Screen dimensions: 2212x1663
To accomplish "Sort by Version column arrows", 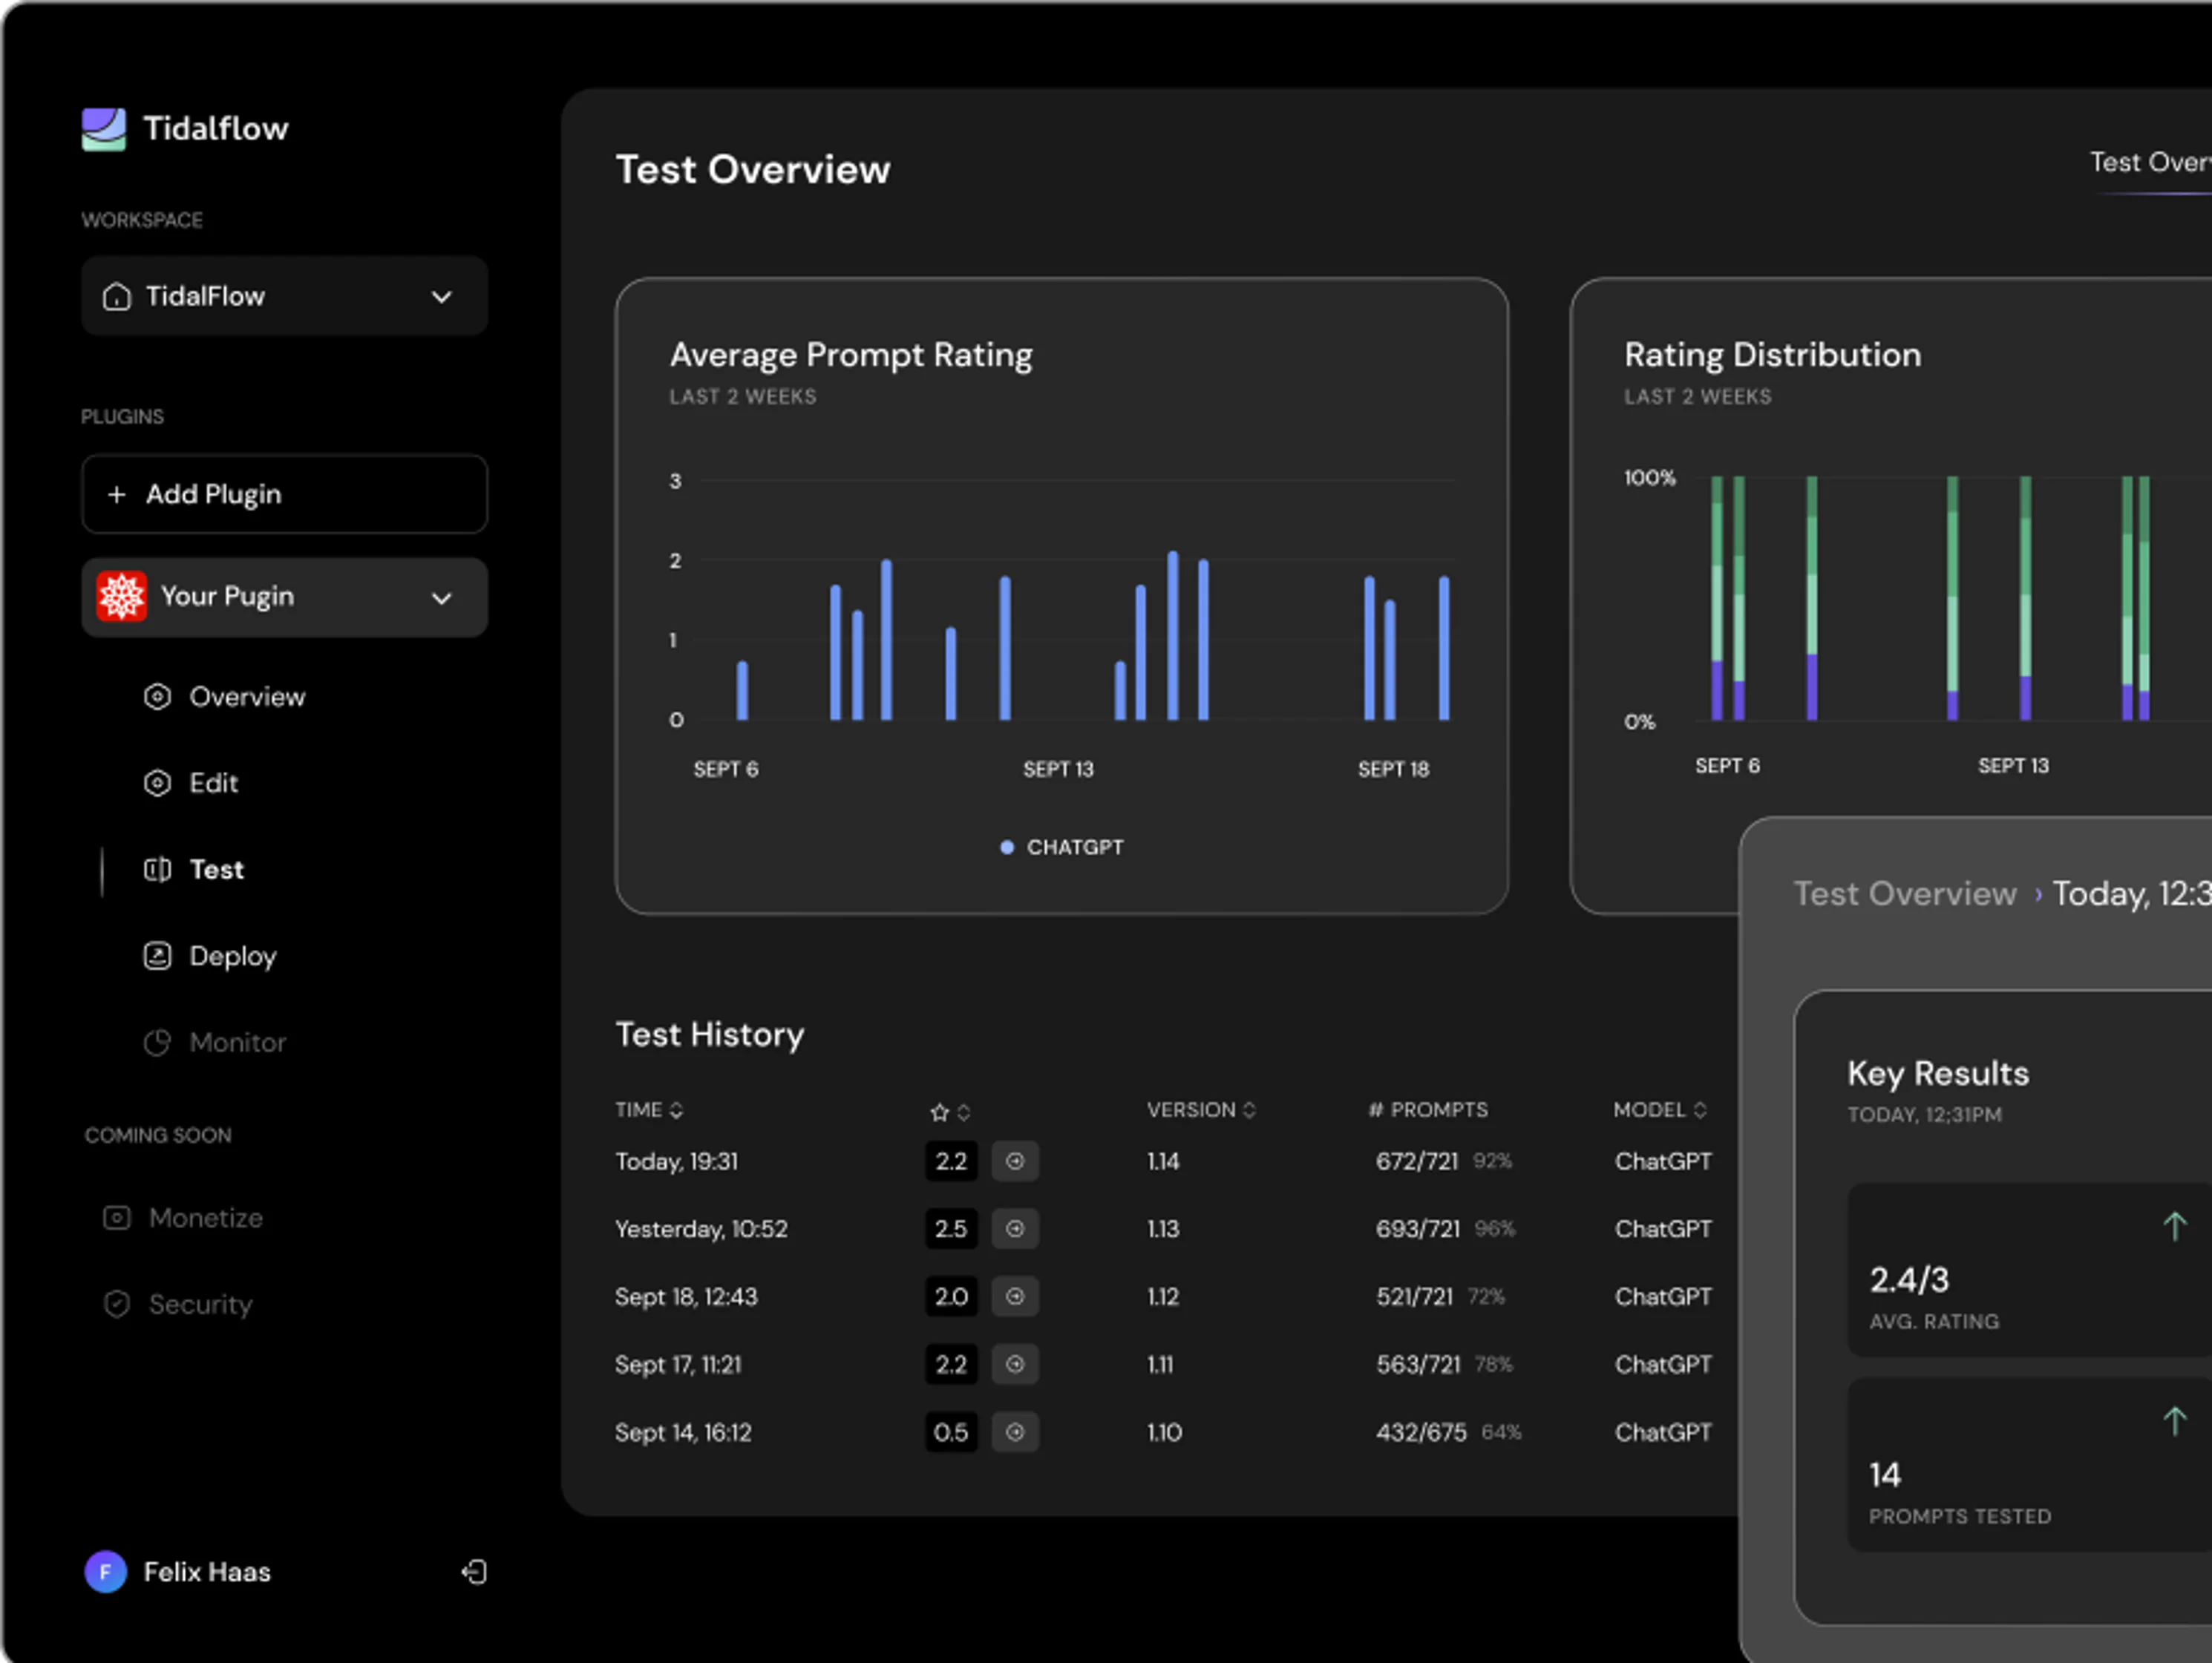I will [1249, 1110].
